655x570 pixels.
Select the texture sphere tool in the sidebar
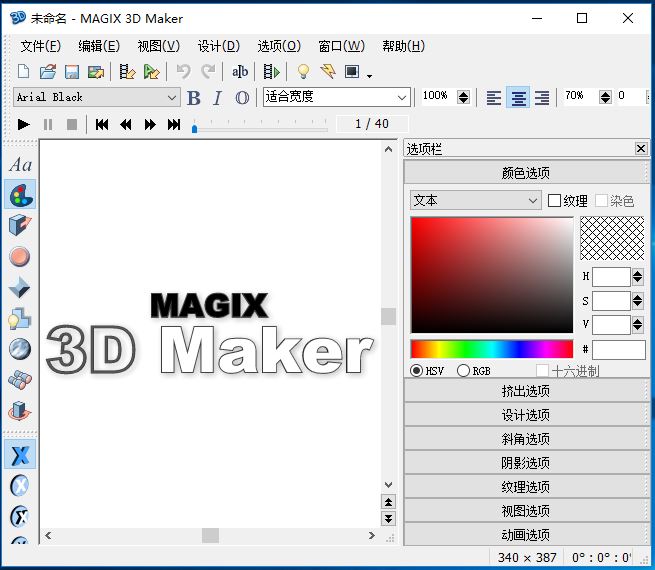[20, 349]
